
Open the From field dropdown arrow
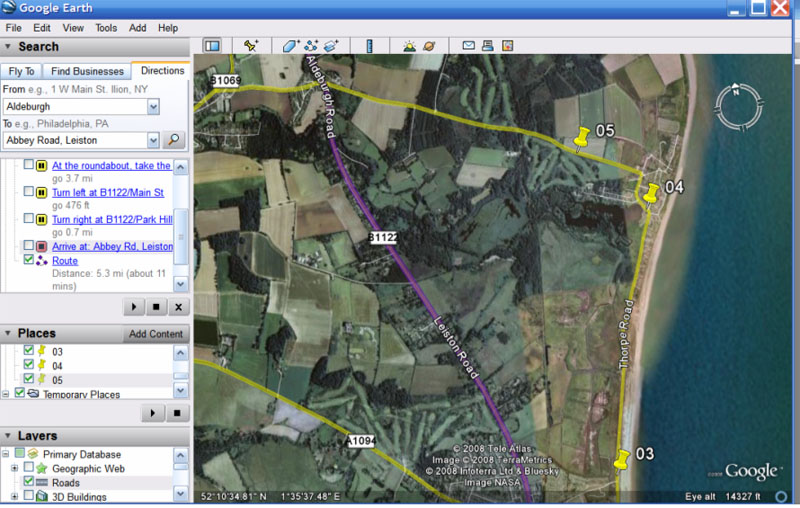coord(153,107)
